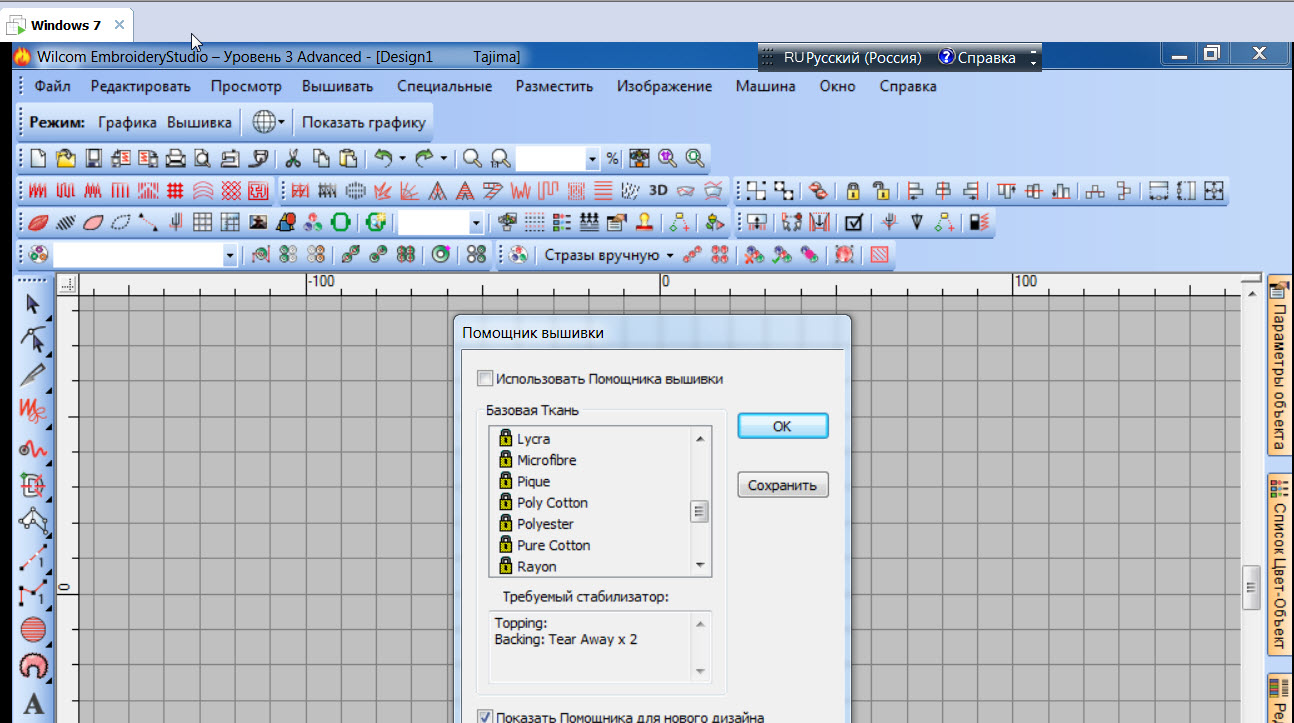Click the New design icon

tap(38, 158)
